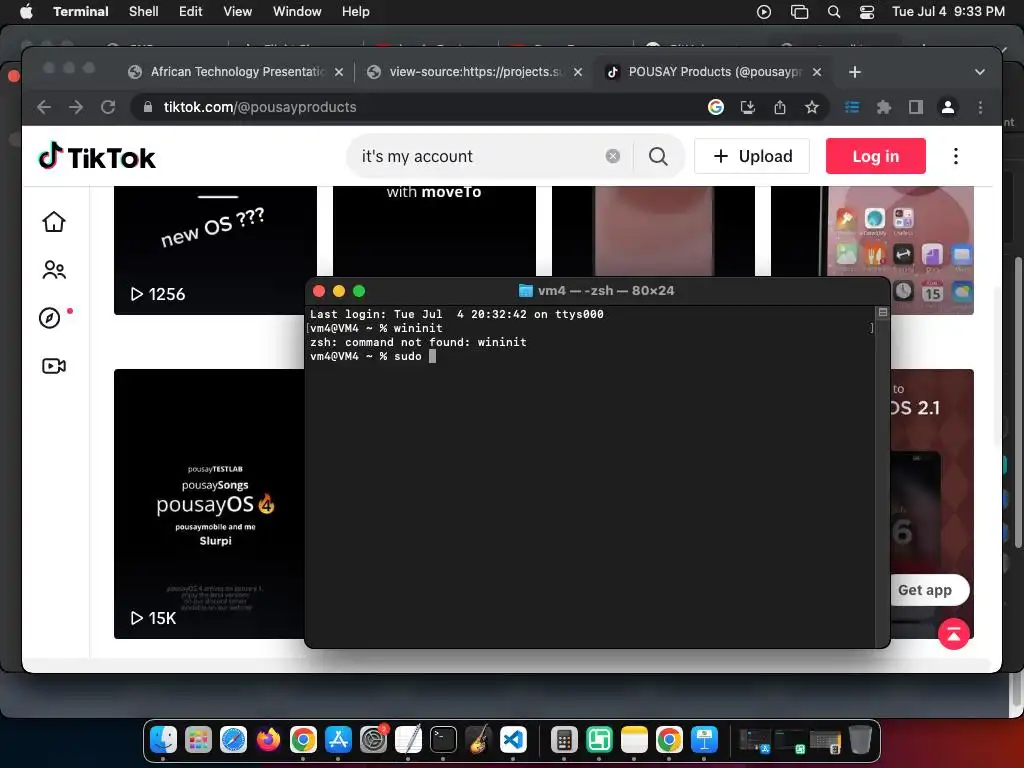The image size is (1024, 768).
Task: Open GarageBand from the Dock
Action: 478,740
